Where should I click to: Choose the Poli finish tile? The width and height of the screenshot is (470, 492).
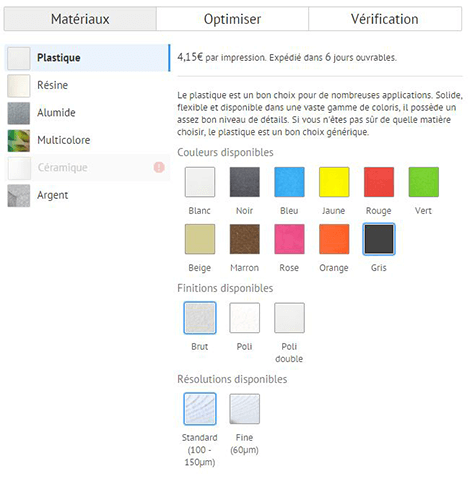(x=244, y=318)
